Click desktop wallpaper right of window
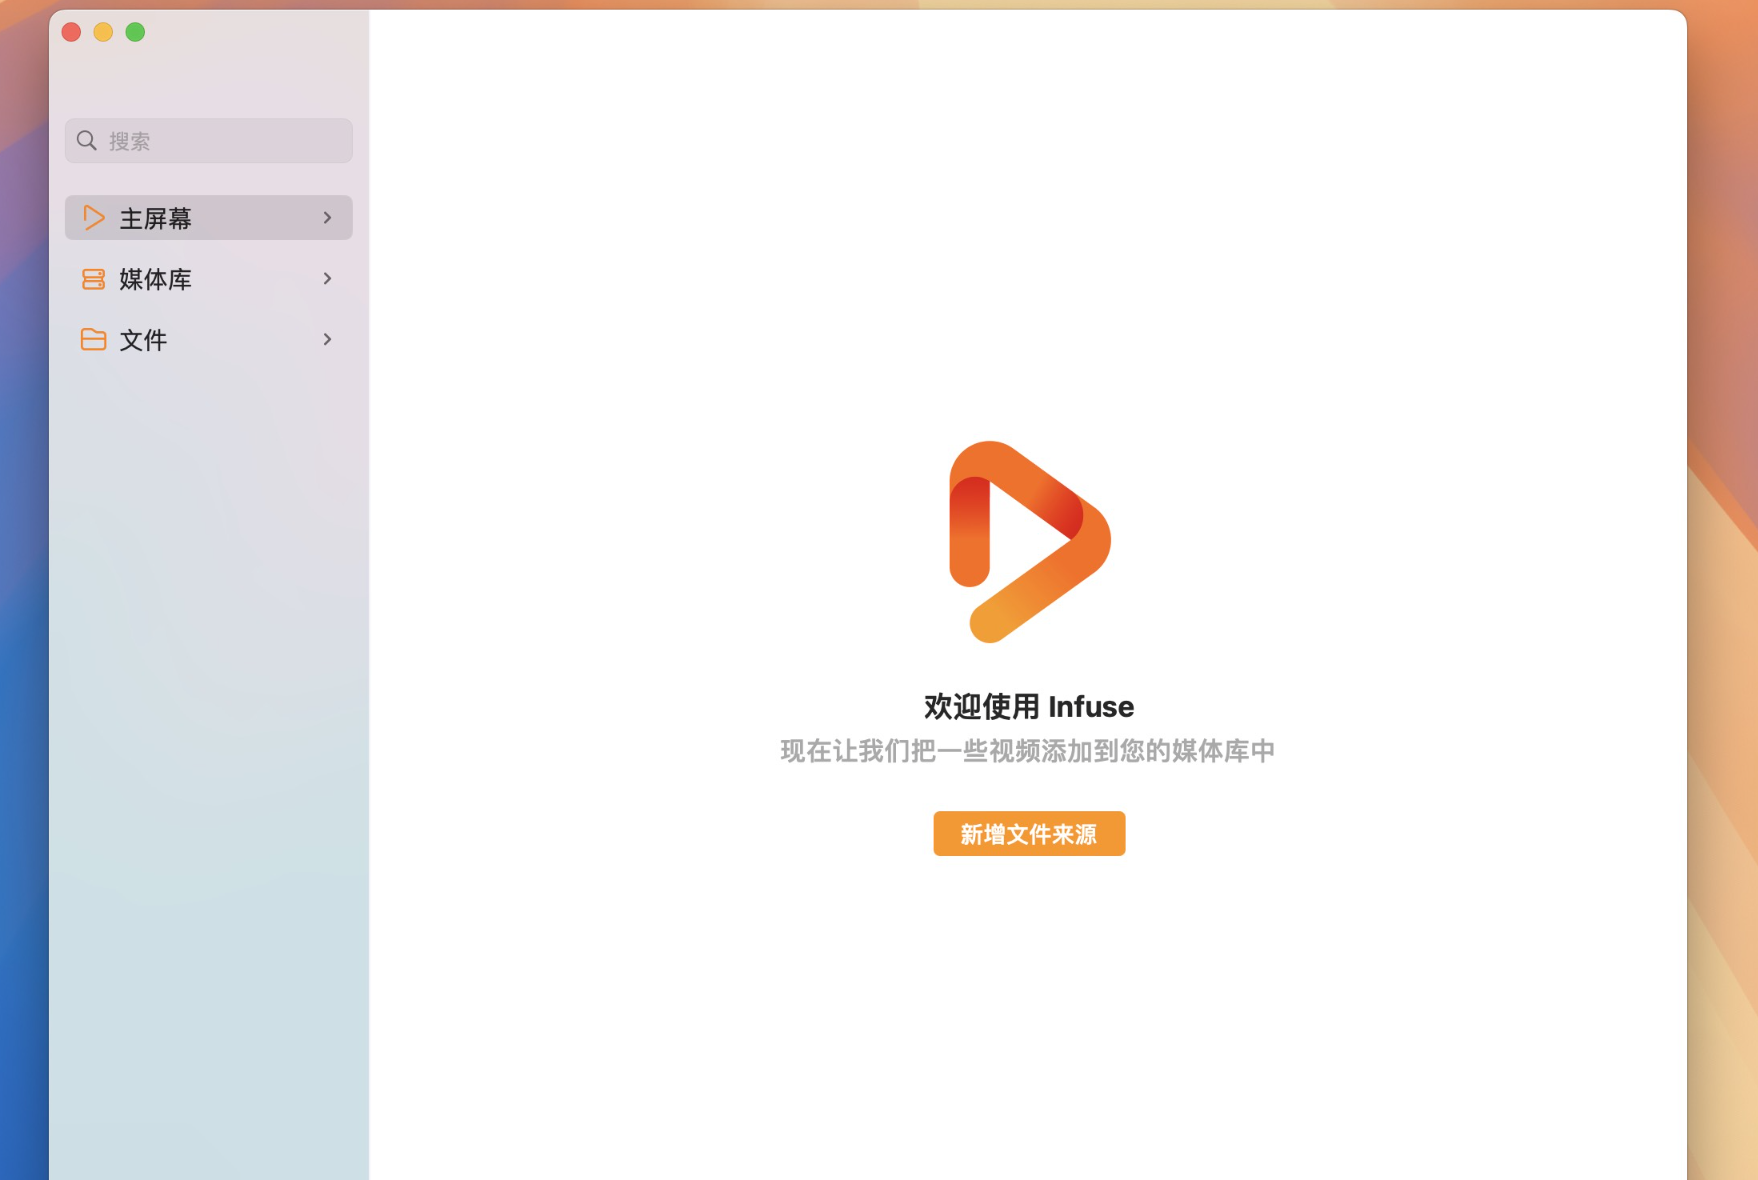Viewport: 1758px width, 1180px height. point(1723,600)
